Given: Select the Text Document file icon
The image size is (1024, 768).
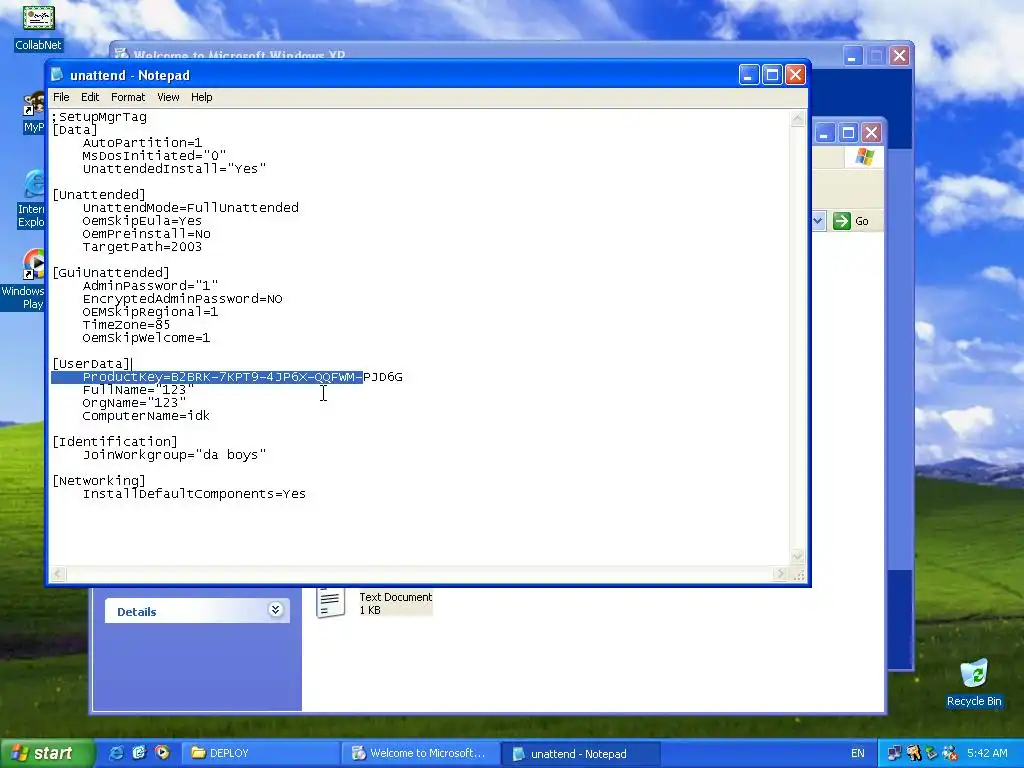Looking at the screenshot, I should [330, 602].
